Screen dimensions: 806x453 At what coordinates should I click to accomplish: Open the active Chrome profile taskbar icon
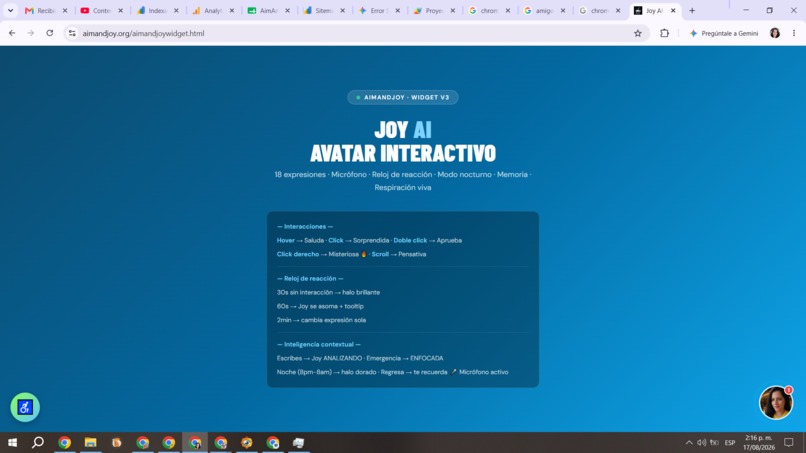click(x=195, y=443)
